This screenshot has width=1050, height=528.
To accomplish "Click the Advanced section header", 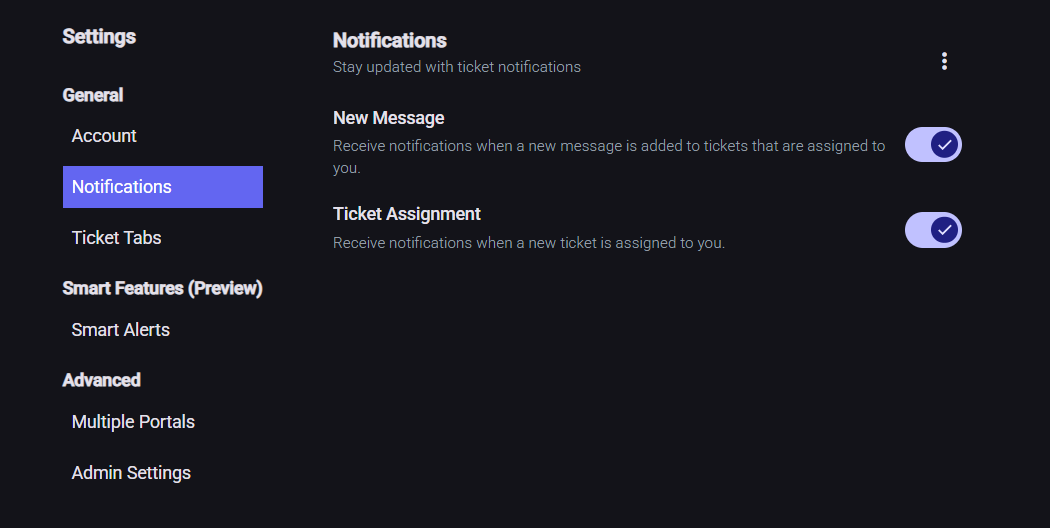I will pos(101,380).
